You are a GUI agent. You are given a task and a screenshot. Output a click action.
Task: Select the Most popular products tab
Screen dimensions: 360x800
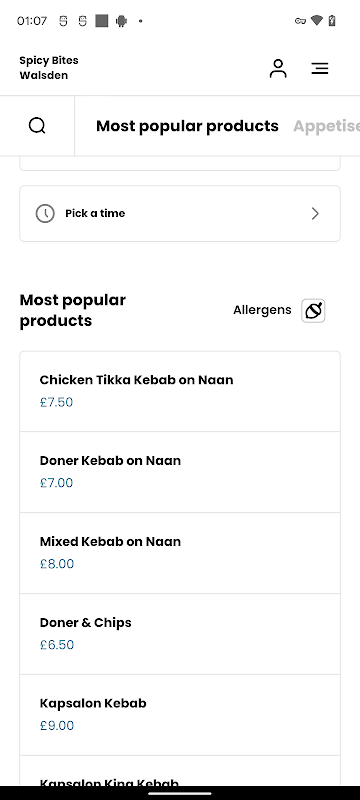(x=187, y=126)
